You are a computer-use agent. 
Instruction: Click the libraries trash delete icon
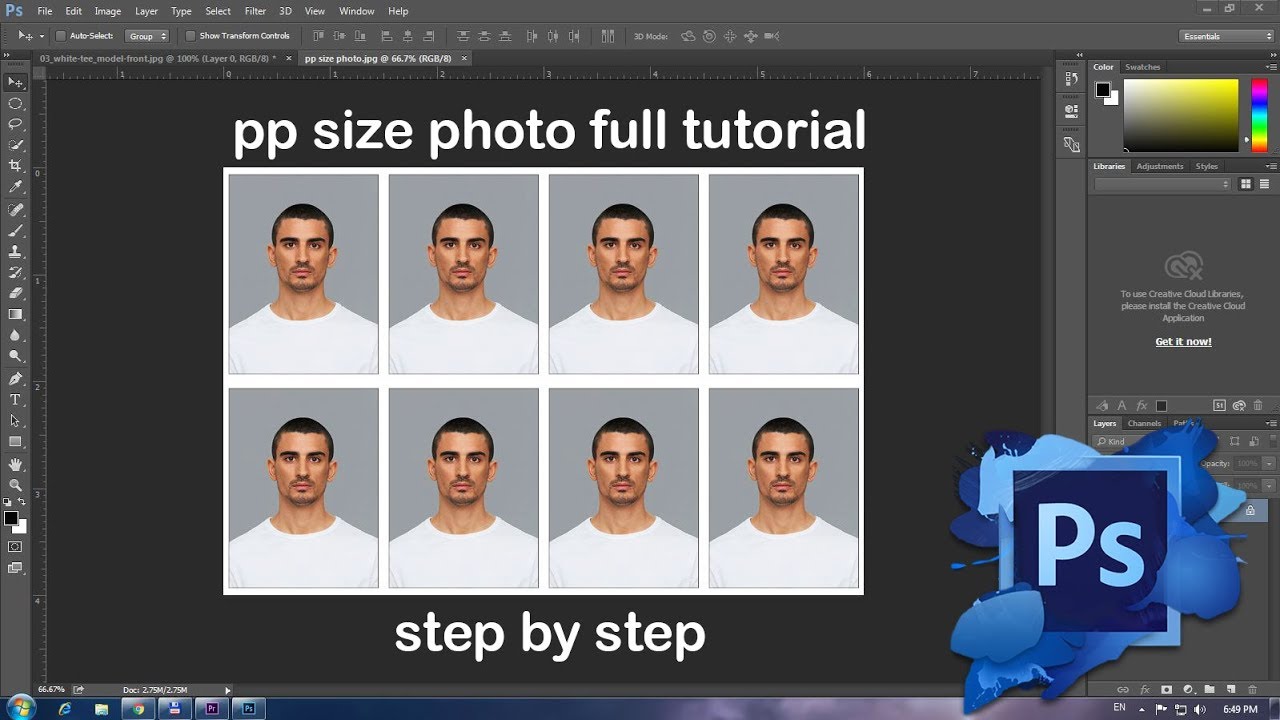point(1258,405)
